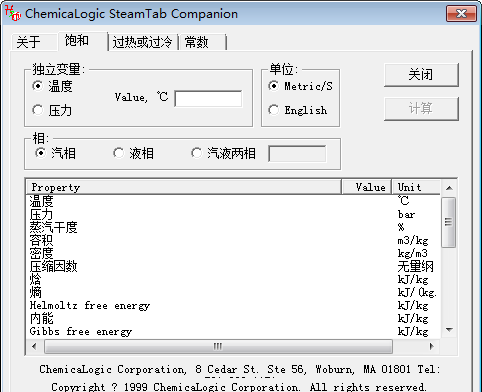This screenshot has height=392, width=482.
Task: Select the 压力 property row in the list
Action: (x=233, y=214)
